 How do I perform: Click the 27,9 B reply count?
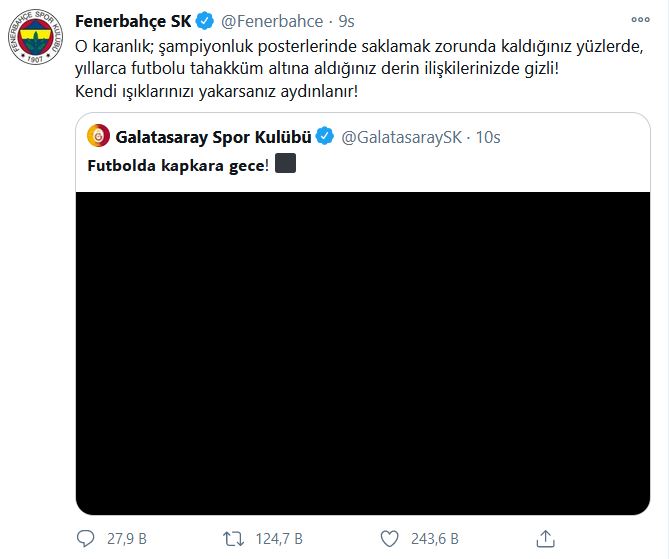[x=127, y=539]
